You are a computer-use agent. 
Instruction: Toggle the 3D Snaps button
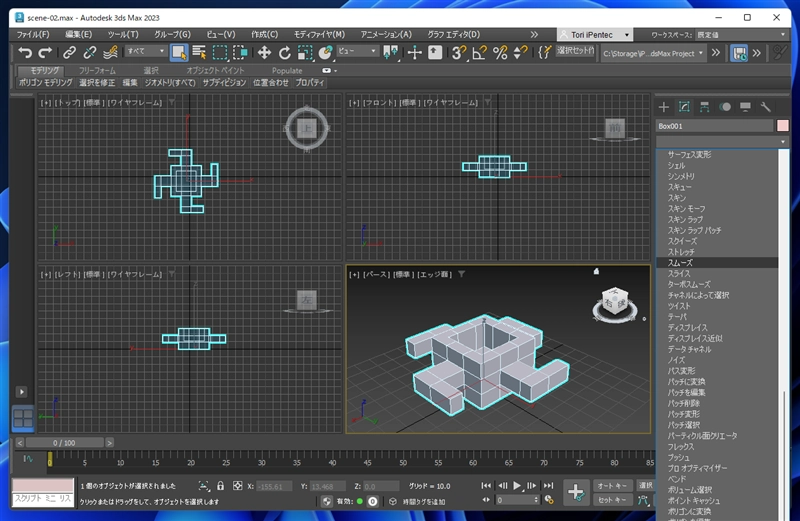459,52
